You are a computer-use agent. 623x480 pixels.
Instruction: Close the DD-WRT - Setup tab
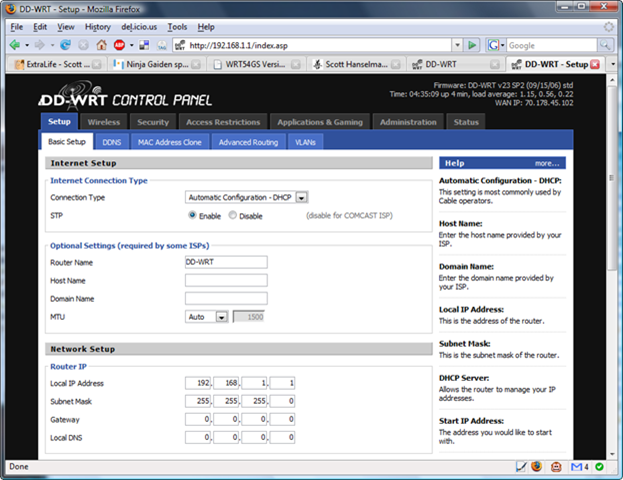point(595,64)
